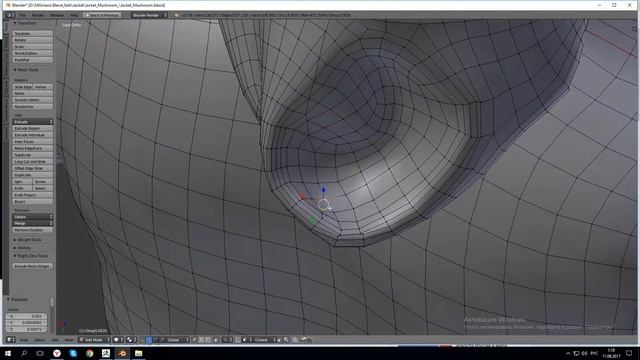Click the Rotate tool button
Screen dimensions: 640x360
(x=33, y=40)
